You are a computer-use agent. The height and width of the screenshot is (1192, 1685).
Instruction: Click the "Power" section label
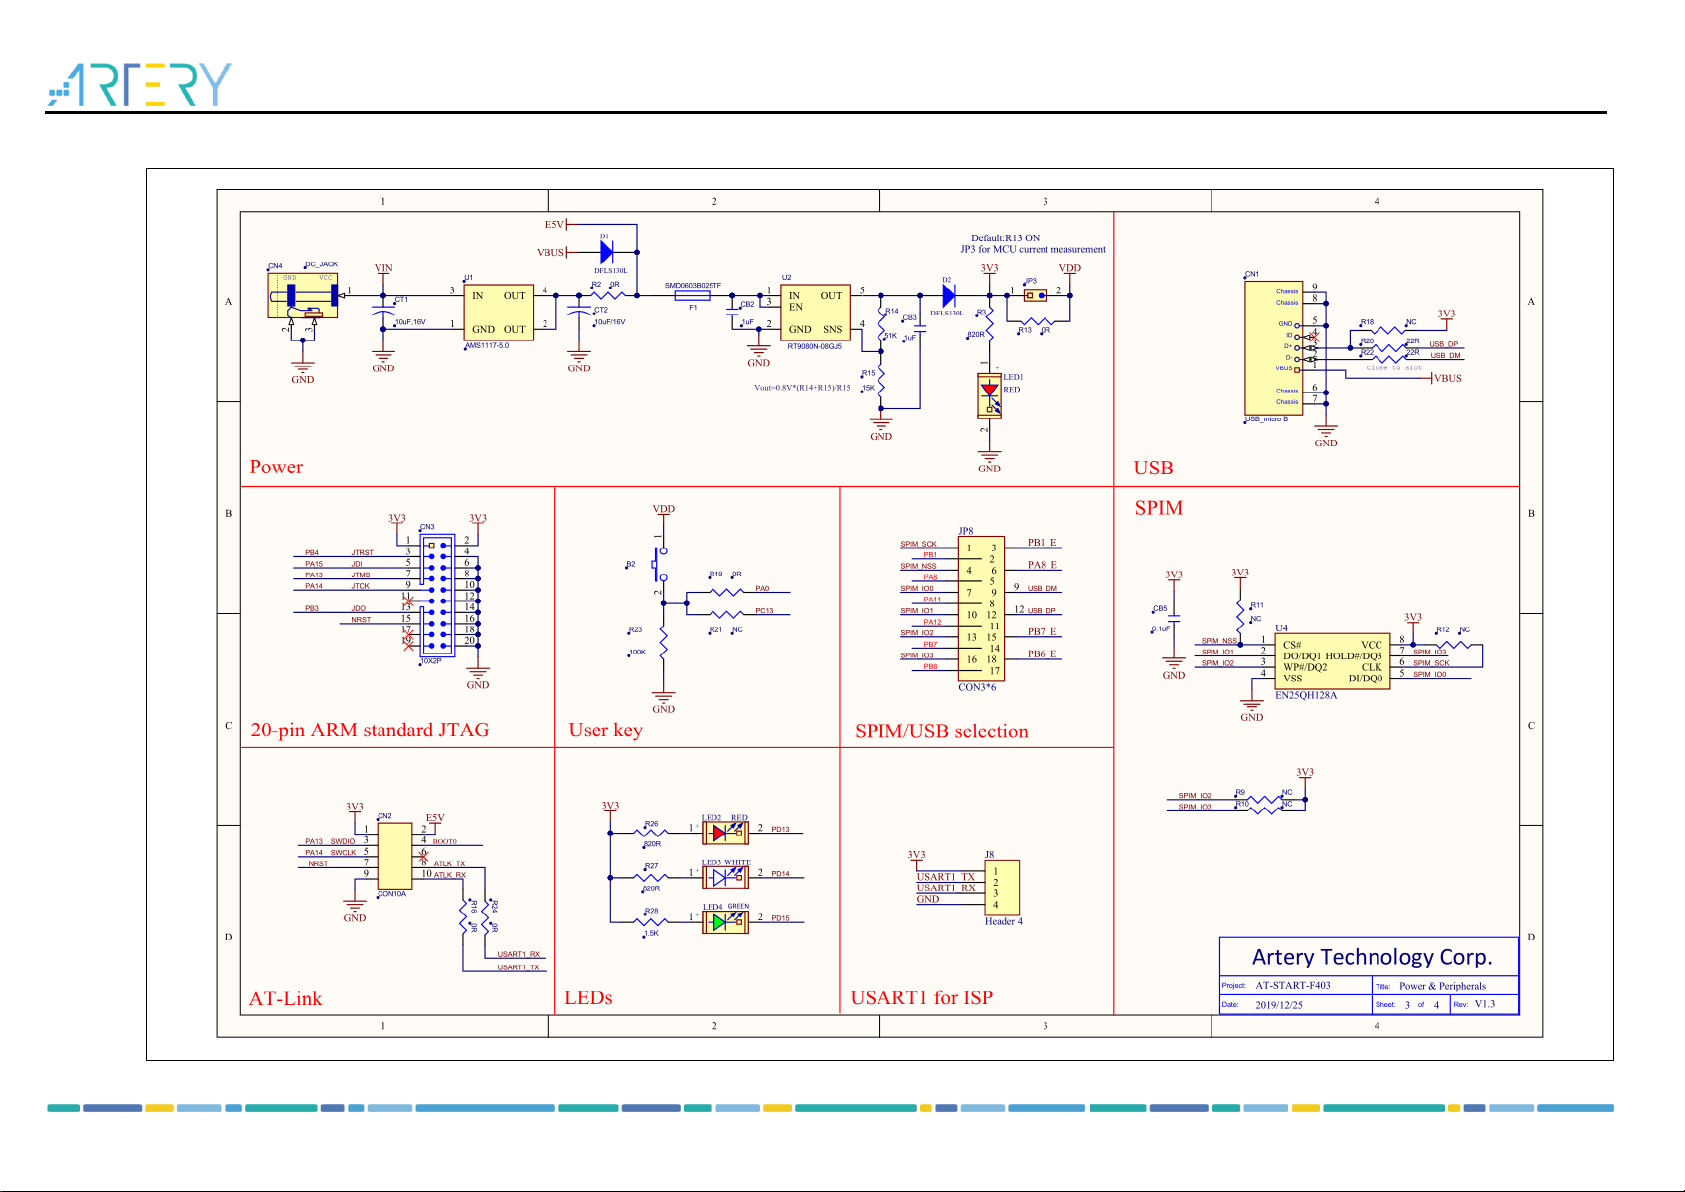tap(276, 467)
